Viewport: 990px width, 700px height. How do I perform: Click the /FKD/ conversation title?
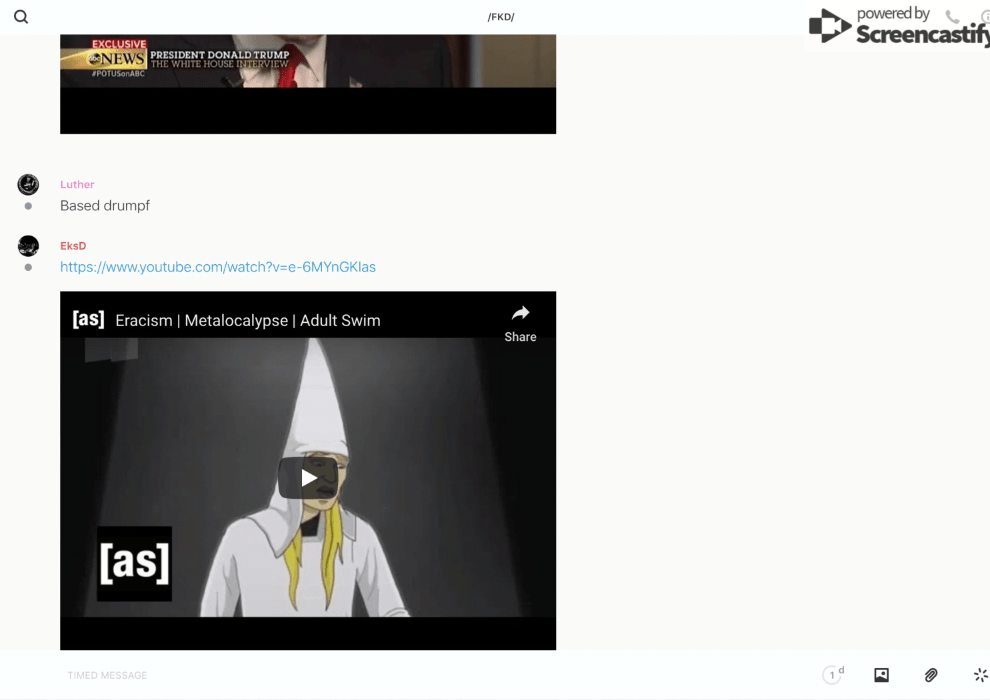click(x=501, y=17)
